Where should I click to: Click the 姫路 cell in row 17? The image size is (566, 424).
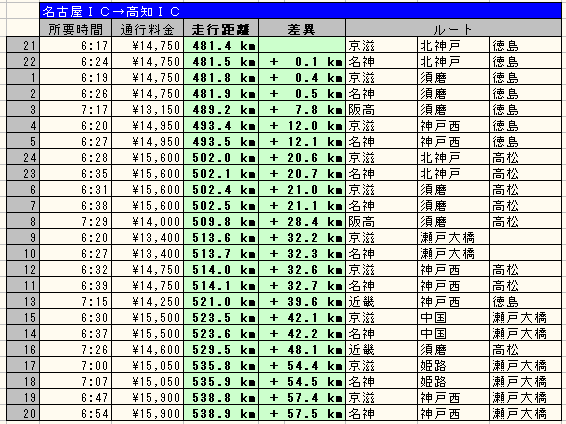coord(453,365)
